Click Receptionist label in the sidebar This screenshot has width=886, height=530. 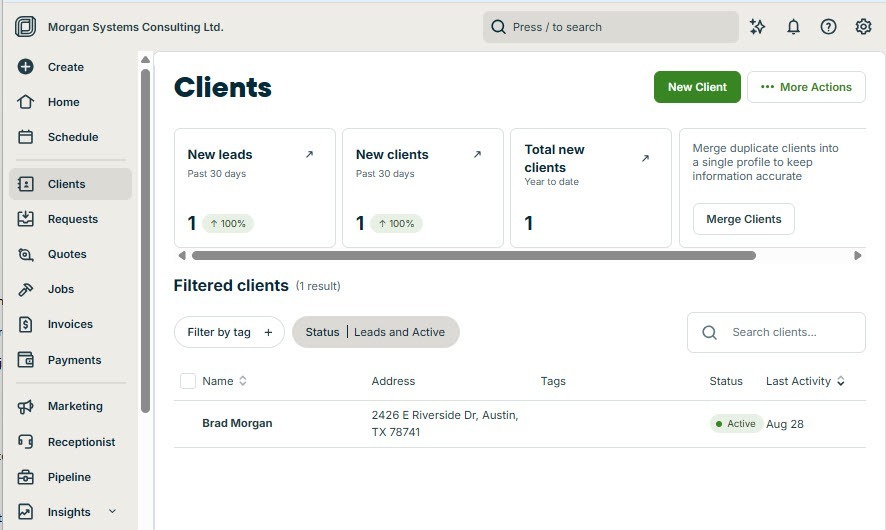81,442
